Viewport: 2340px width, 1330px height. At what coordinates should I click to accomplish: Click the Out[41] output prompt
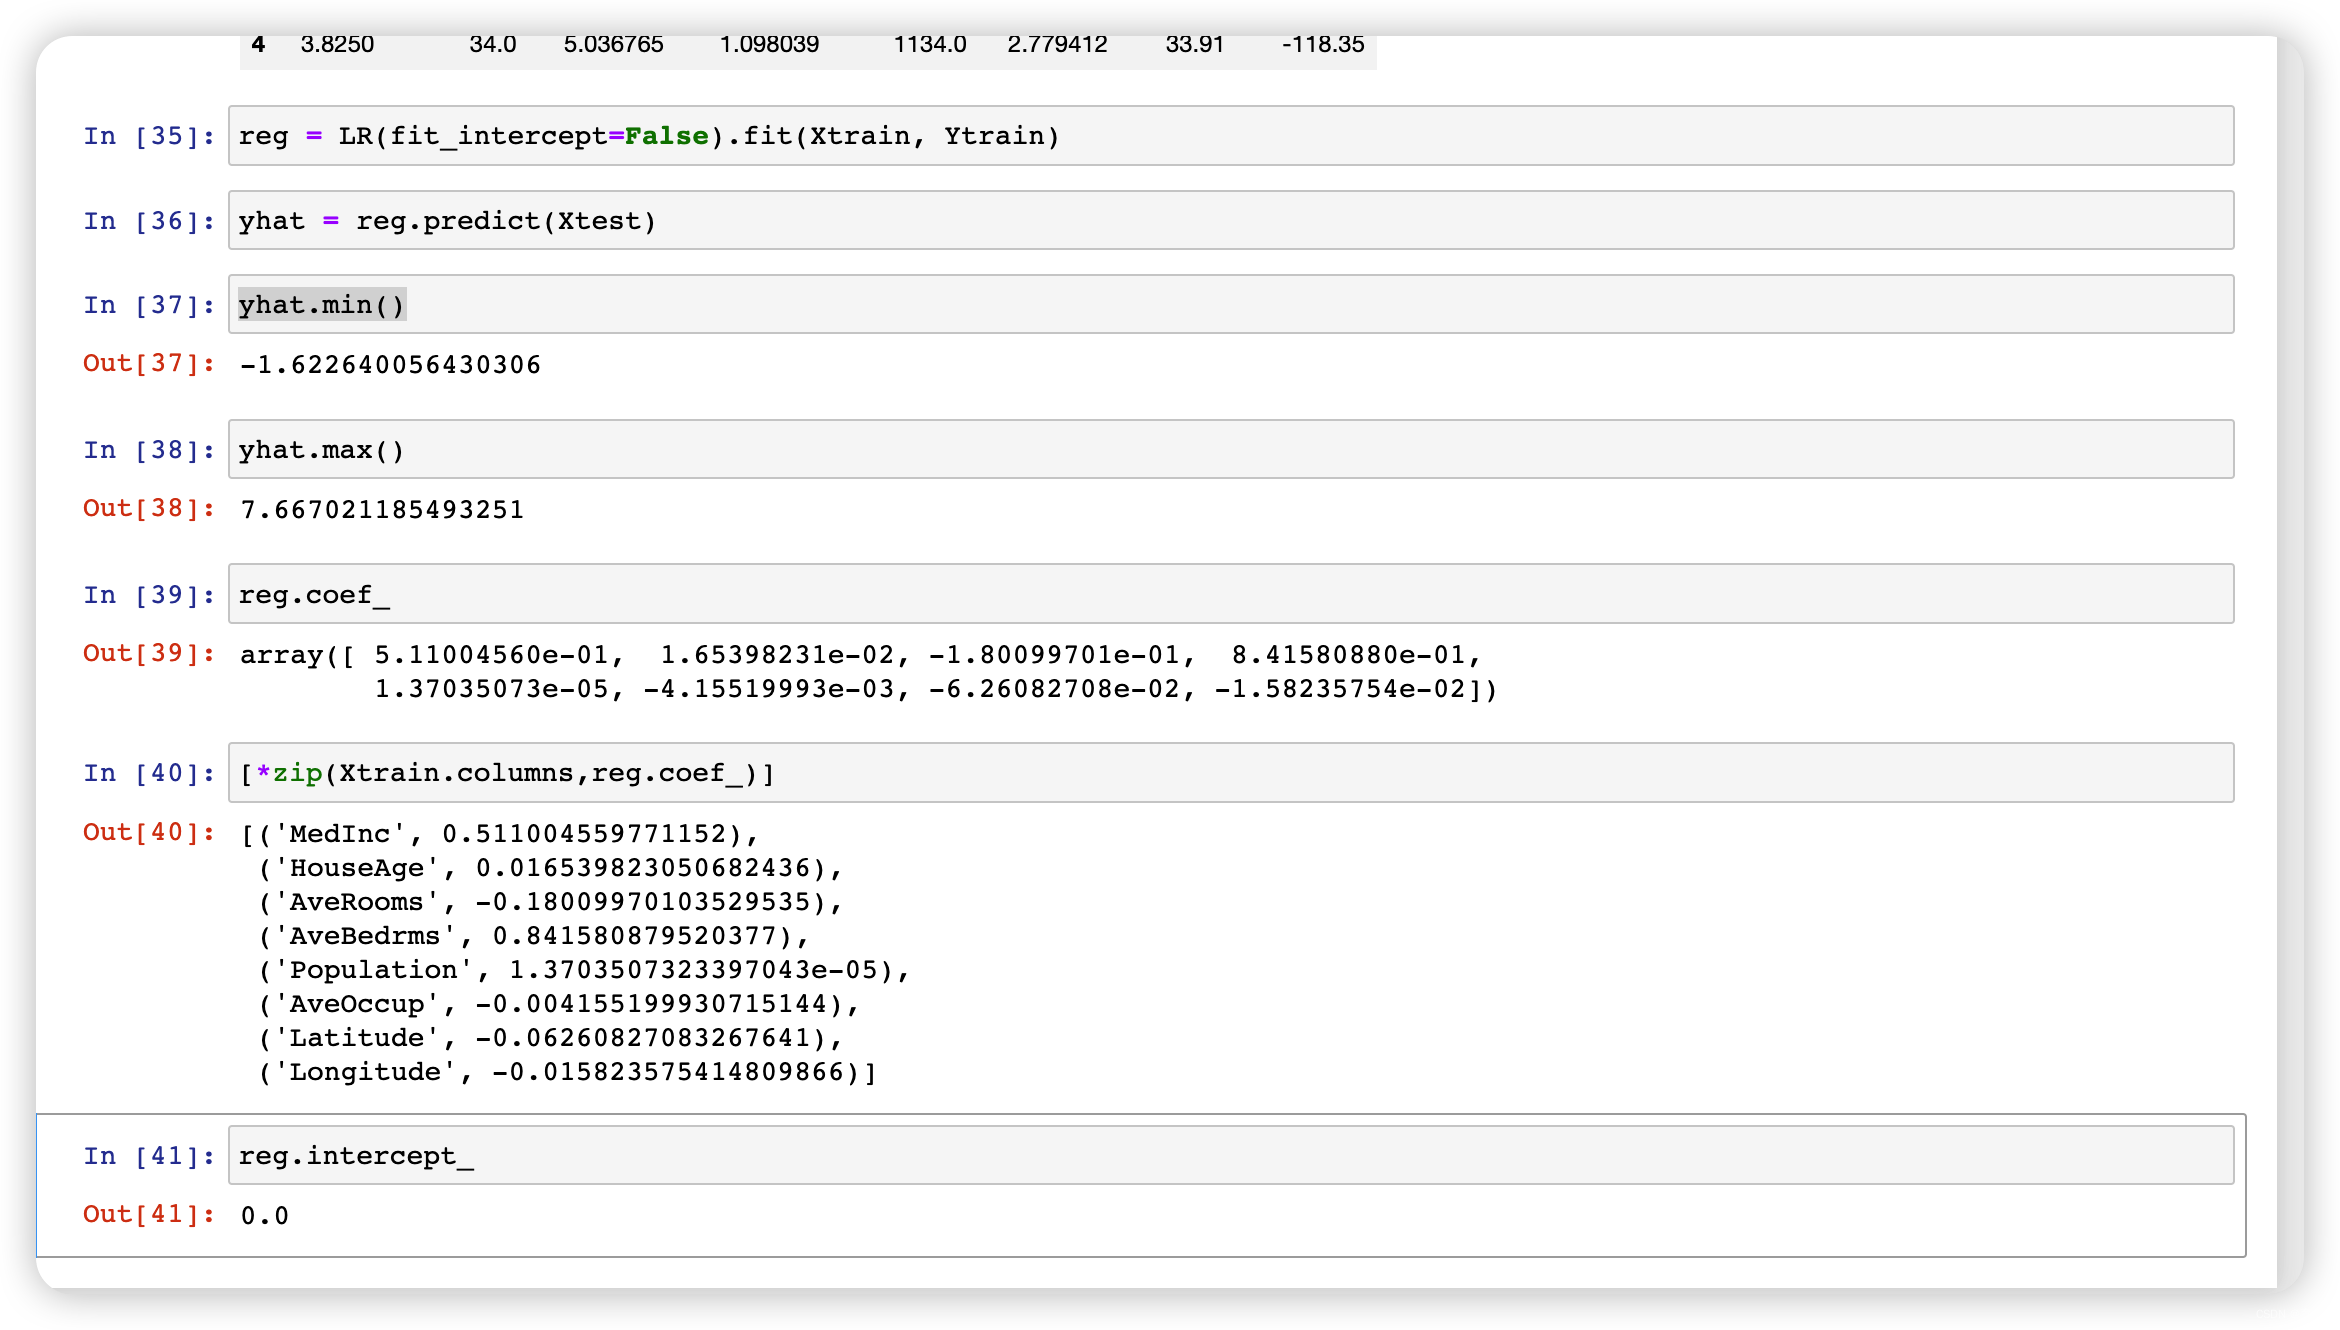click(x=149, y=1214)
